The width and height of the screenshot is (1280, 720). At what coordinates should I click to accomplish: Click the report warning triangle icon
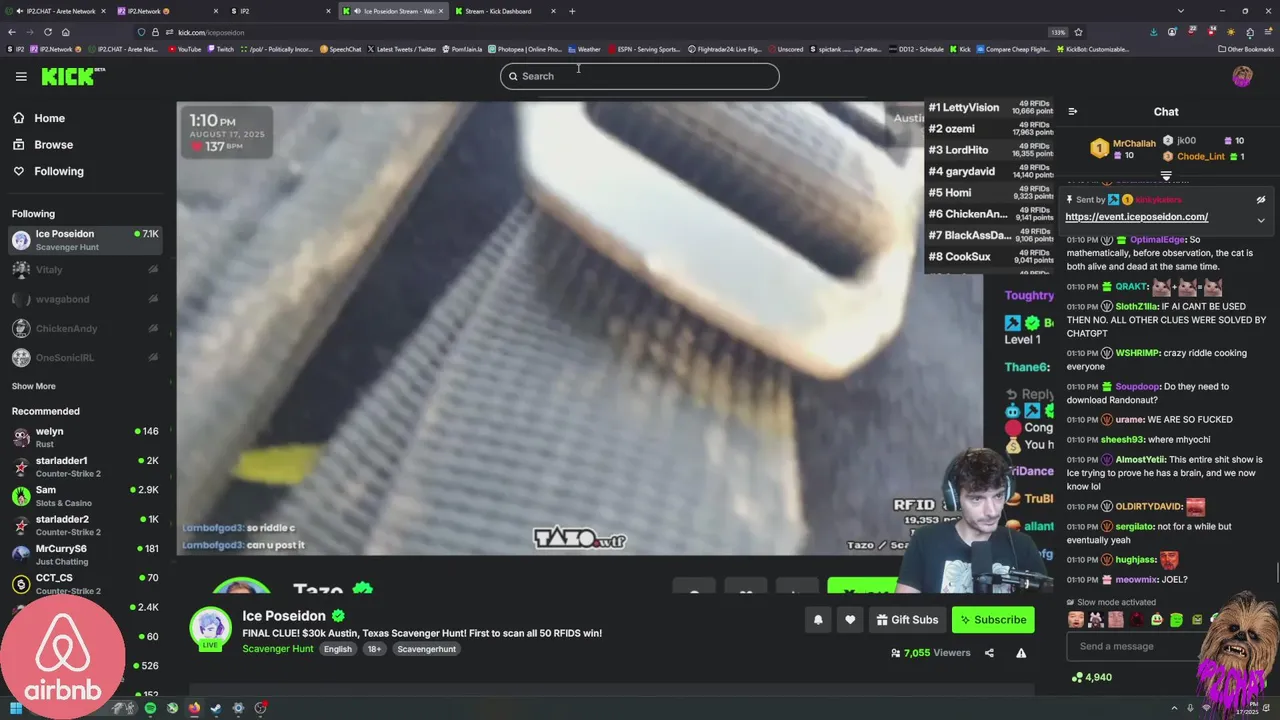[x=1021, y=653]
